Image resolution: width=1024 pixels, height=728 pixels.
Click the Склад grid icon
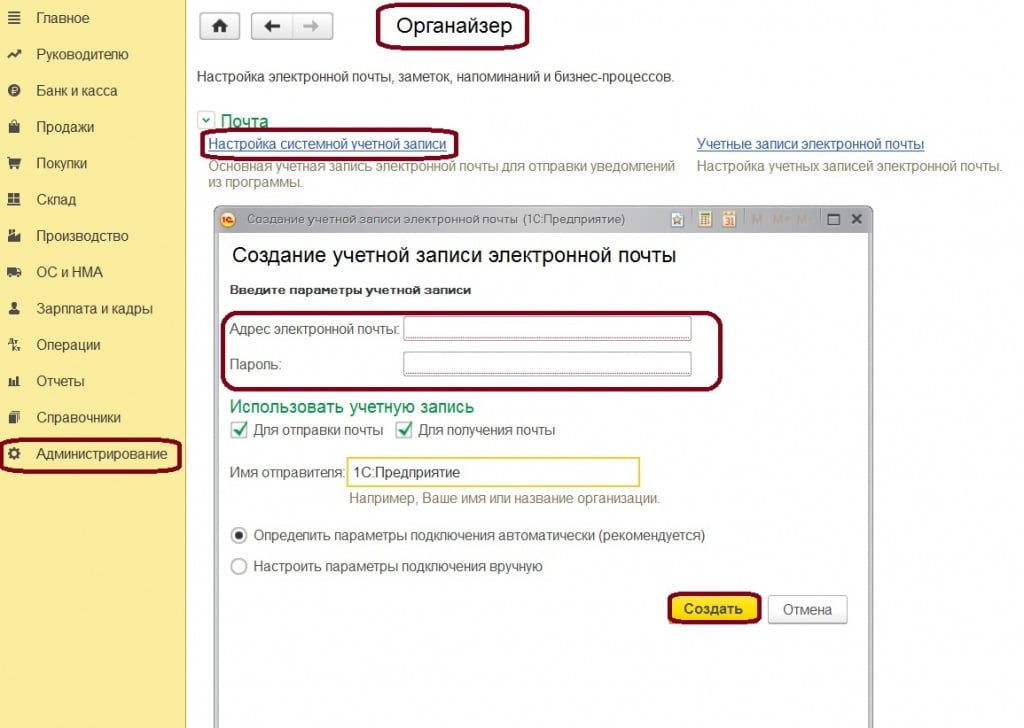tap(14, 199)
